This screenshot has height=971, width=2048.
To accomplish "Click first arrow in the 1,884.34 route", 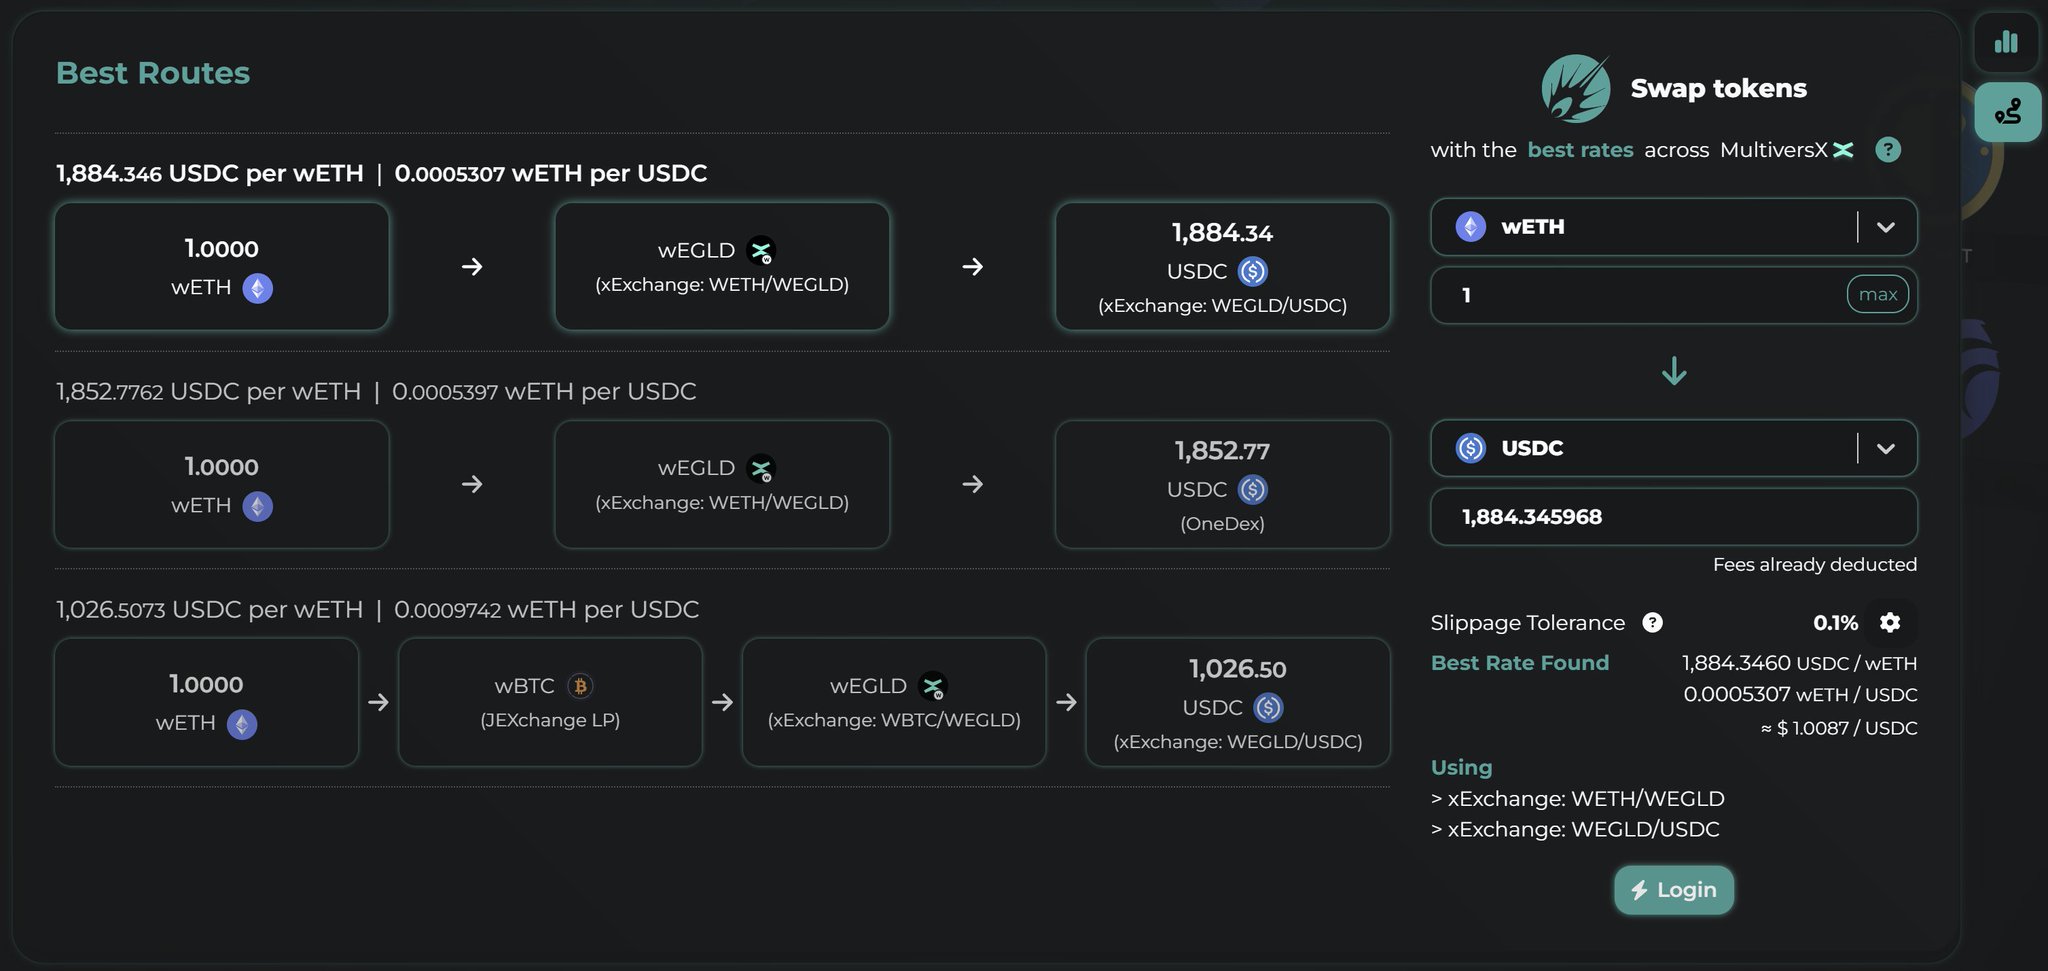I will (472, 267).
